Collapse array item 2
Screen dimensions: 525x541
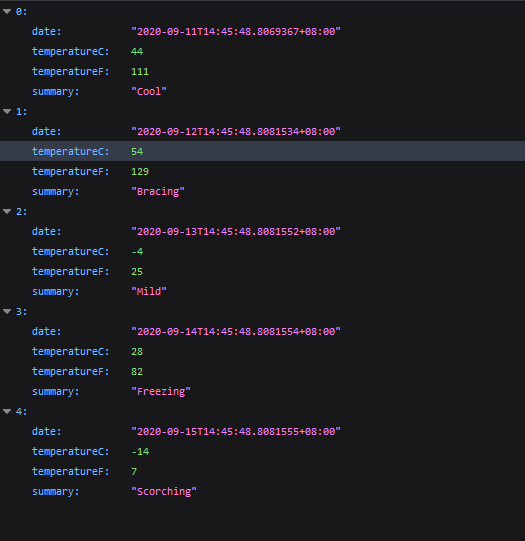click(x=7, y=212)
